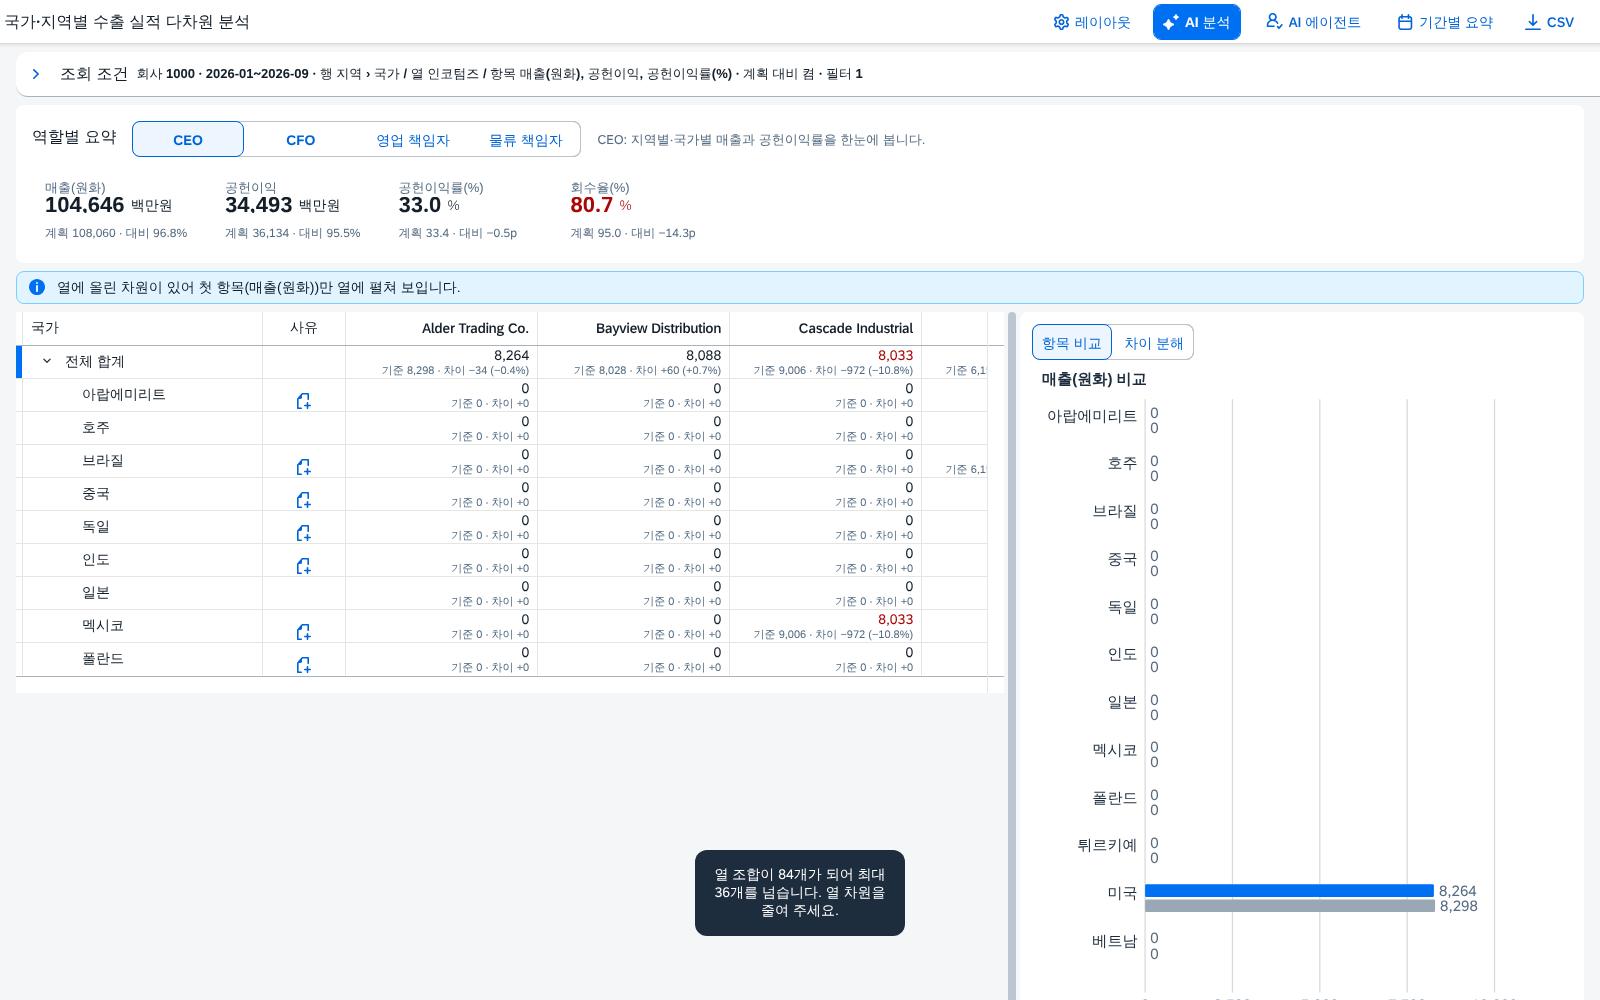Click the 튀르키예 label in the chart
Screen dimensions: 1600x1000
[x=1106, y=845]
